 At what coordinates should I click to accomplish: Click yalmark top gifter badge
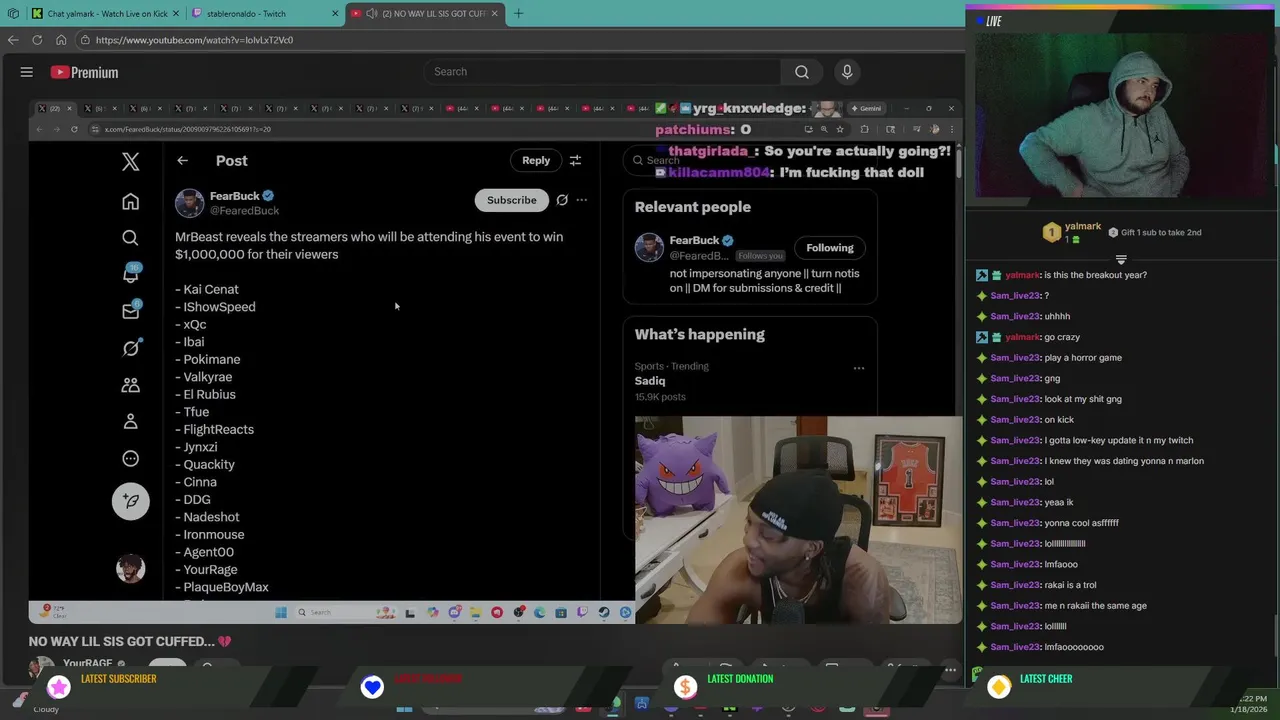tap(1051, 232)
